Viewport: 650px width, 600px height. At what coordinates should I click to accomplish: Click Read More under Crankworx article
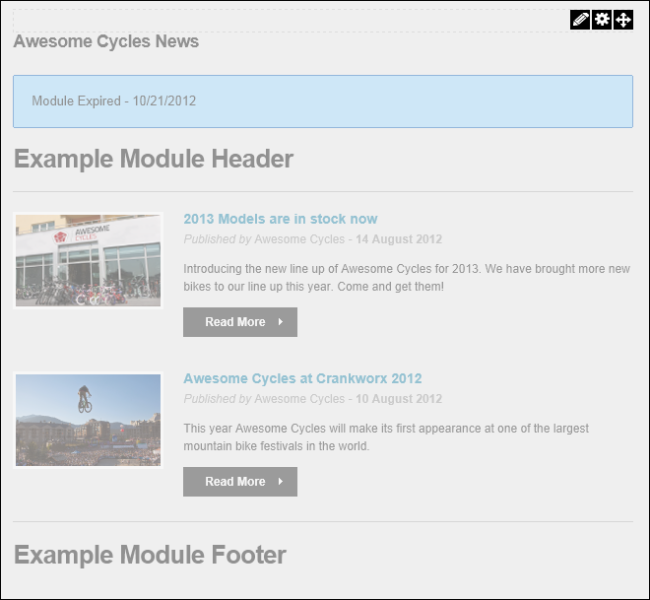(240, 481)
